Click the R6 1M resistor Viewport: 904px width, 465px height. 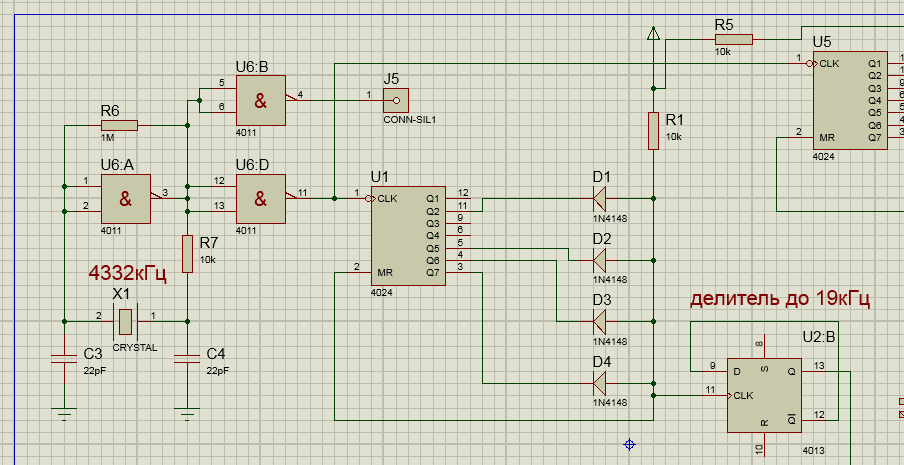click(x=119, y=125)
